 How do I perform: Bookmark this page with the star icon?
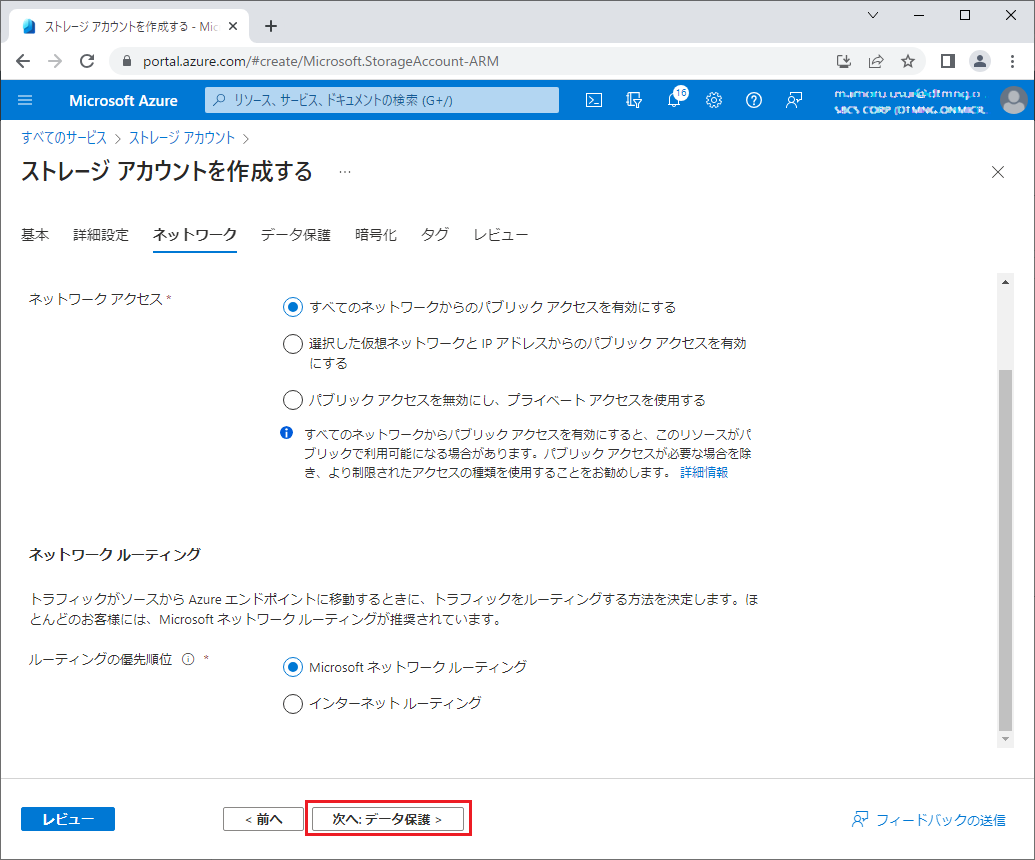[x=908, y=61]
